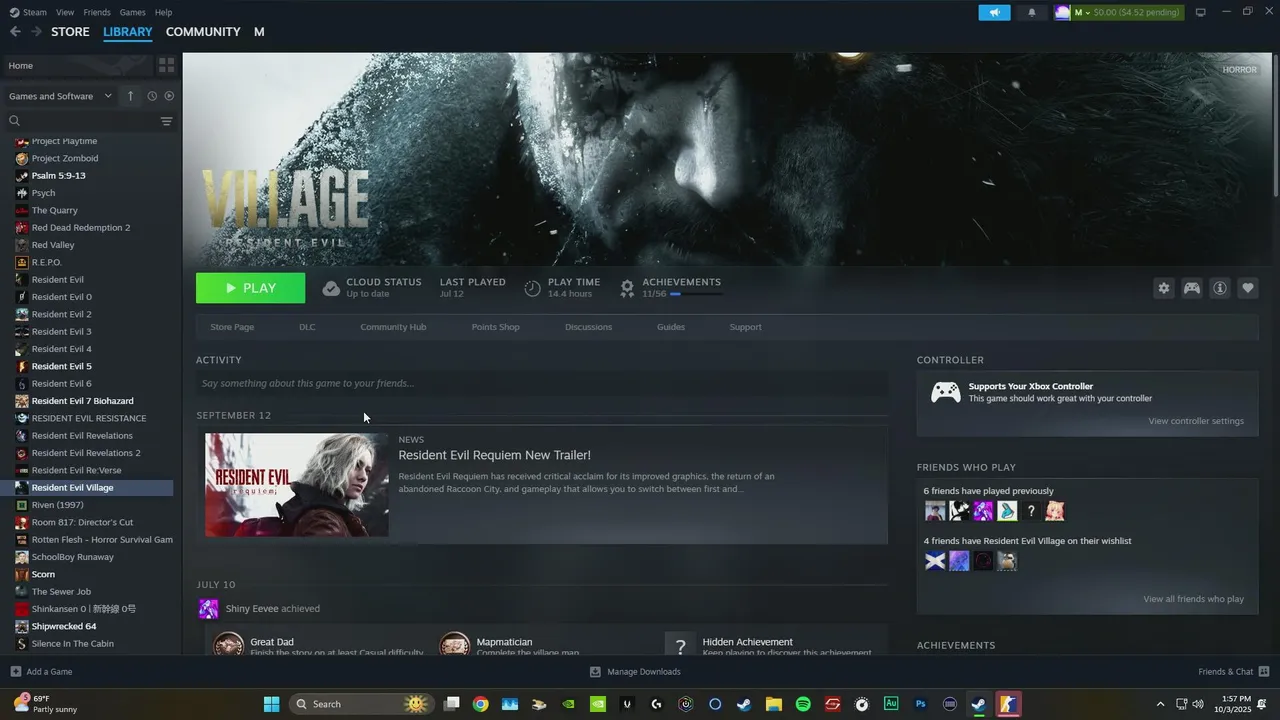Screen dimensions: 1280x720
Task: Open the Great Dad achievement icon
Action: (228, 645)
